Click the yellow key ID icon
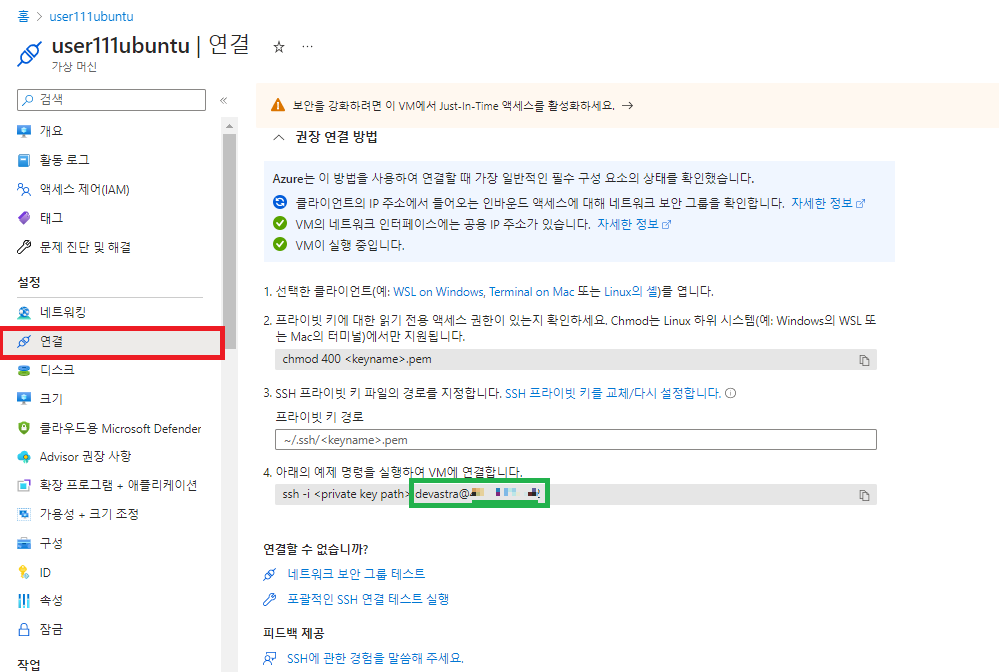The width and height of the screenshot is (999, 672). coord(24,572)
